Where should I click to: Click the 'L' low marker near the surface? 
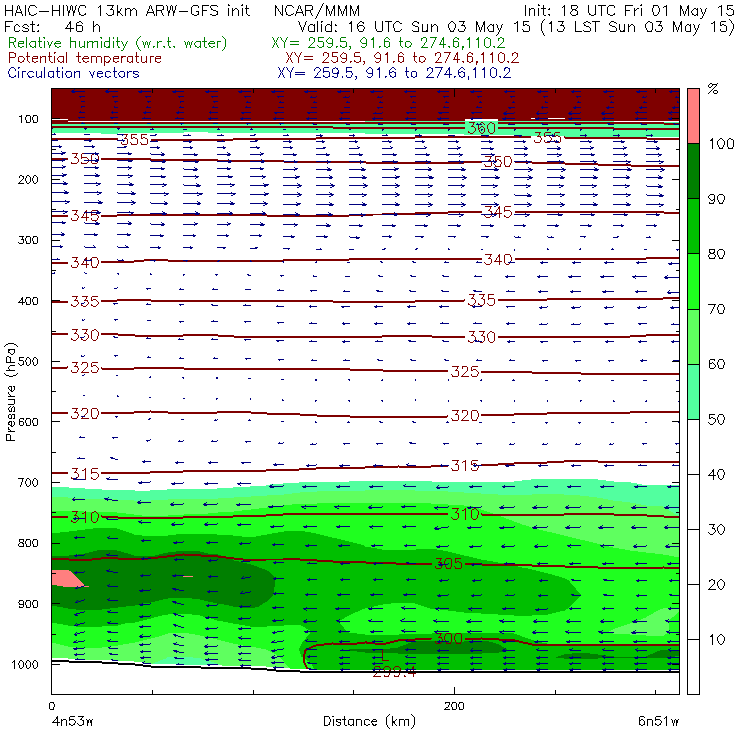point(384,655)
